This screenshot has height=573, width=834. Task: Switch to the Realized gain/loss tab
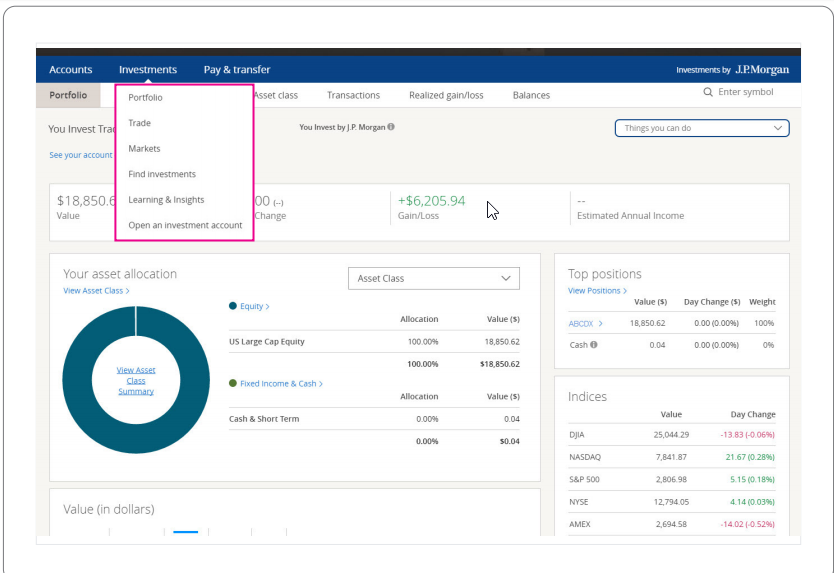point(446,95)
